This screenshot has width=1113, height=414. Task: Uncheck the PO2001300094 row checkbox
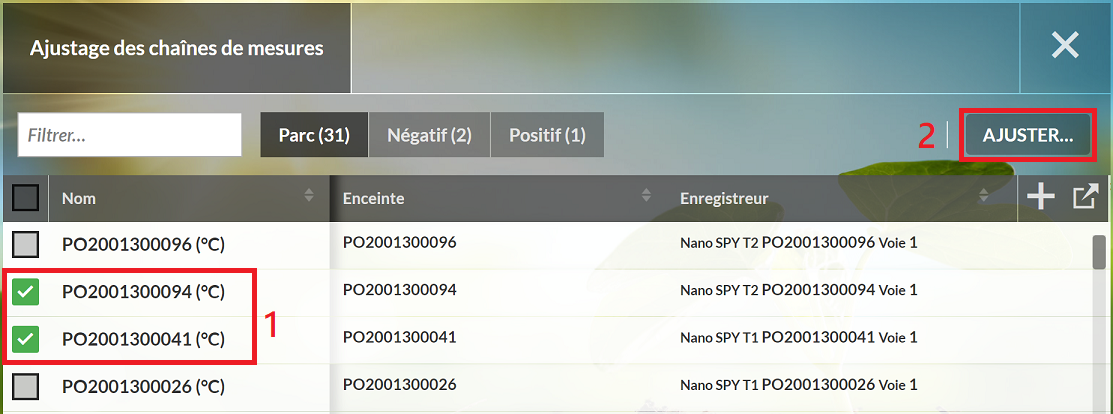pos(26,292)
